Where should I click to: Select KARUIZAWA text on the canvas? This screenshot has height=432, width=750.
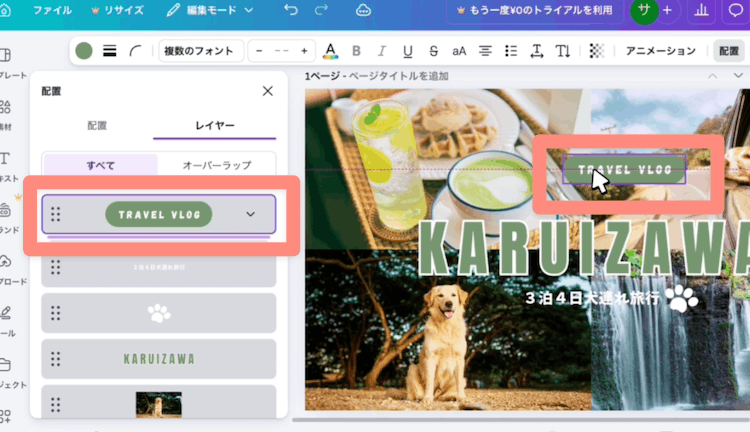coord(584,249)
